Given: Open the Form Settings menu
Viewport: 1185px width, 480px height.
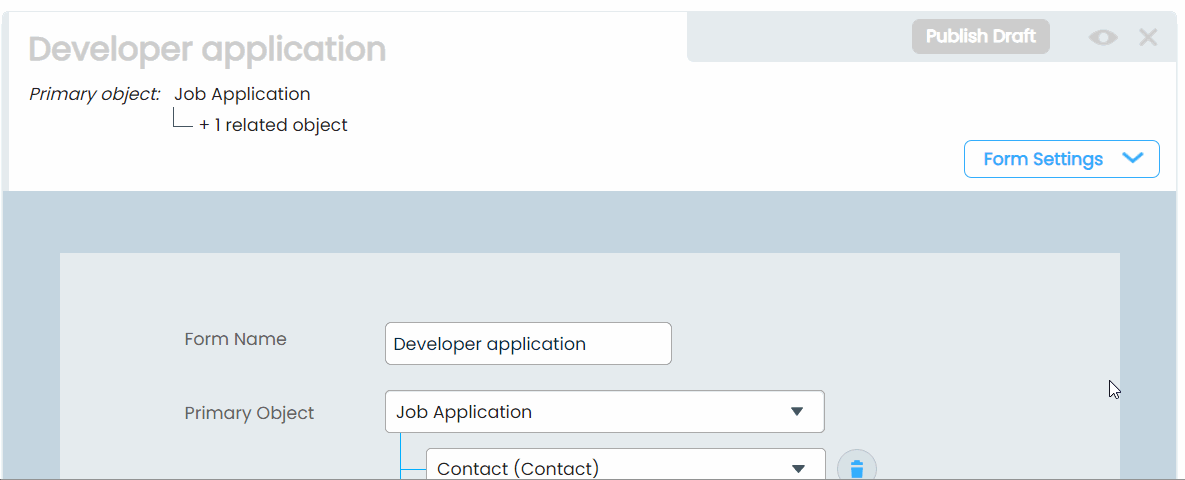Looking at the screenshot, I should point(1043,159).
